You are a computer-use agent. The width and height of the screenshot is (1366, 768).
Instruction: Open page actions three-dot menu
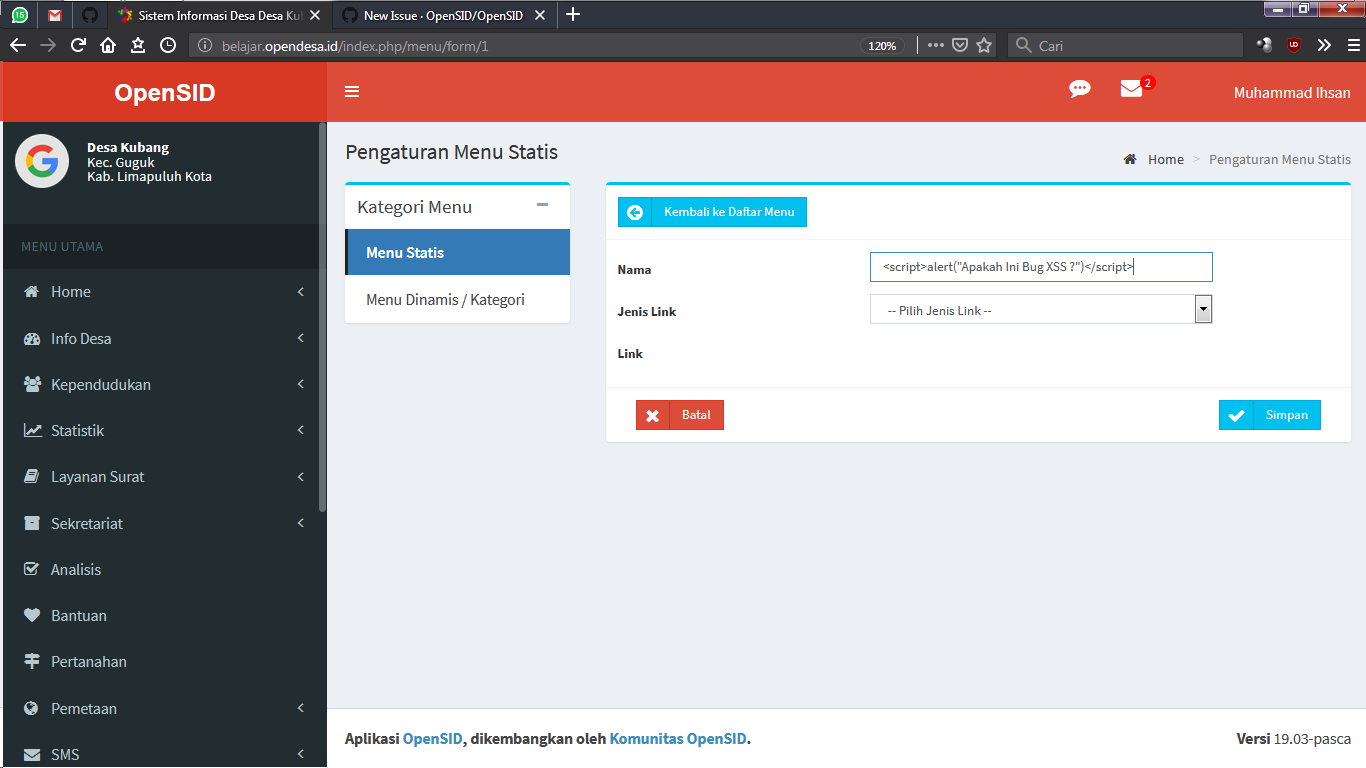click(x=935, y=45)
